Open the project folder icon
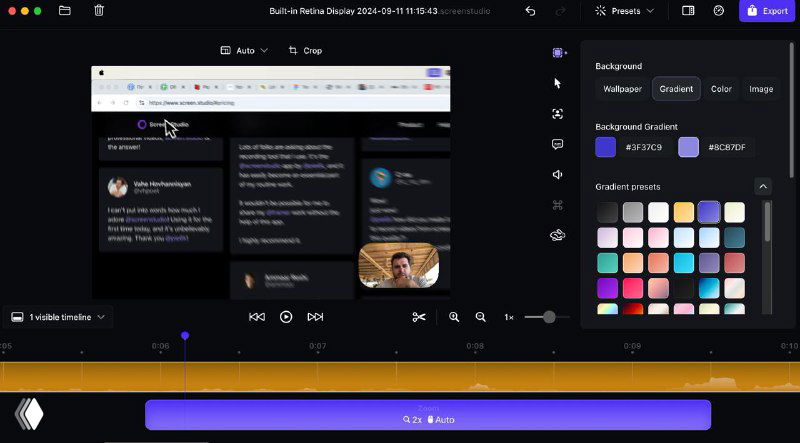This screenshot has height=443, width=800. [65, 11]
